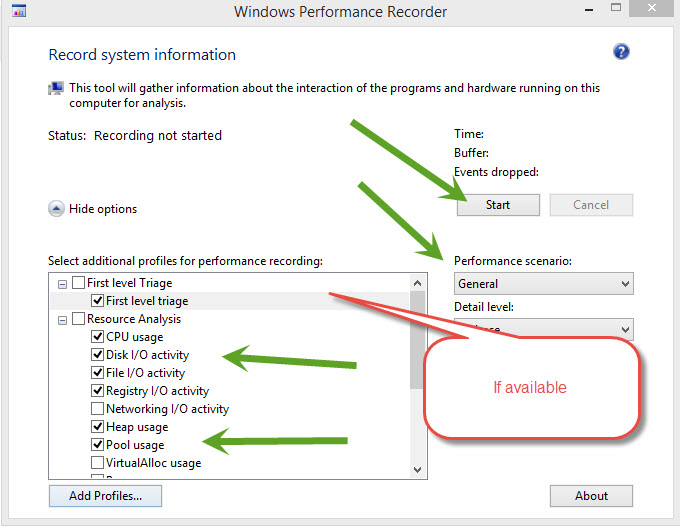The height and width of the screenshot is (526, 680).
Task: Collapse the First level Triage tree node
Action: click(62, 284)
